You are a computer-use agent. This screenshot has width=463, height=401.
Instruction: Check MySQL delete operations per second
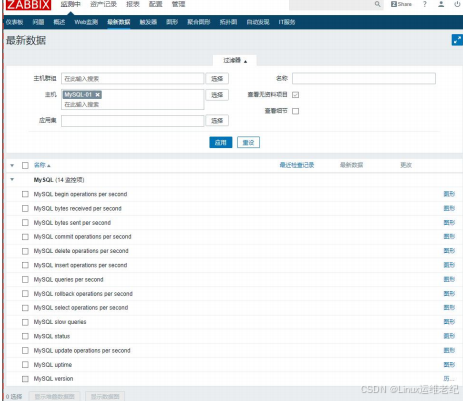click(x=25, y=251)
